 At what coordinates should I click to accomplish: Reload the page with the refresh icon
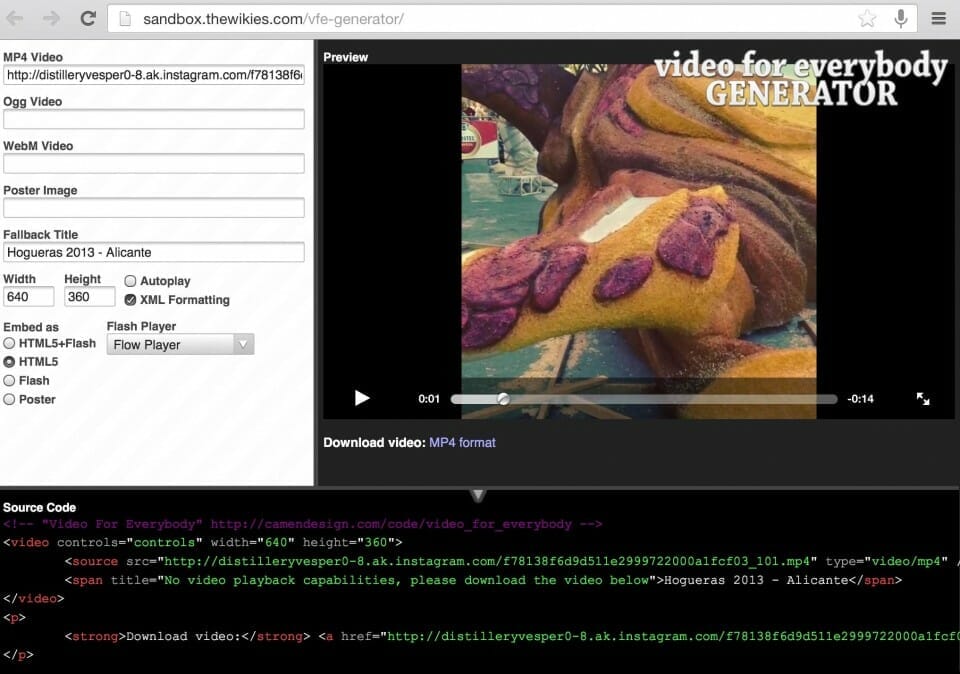88,18
